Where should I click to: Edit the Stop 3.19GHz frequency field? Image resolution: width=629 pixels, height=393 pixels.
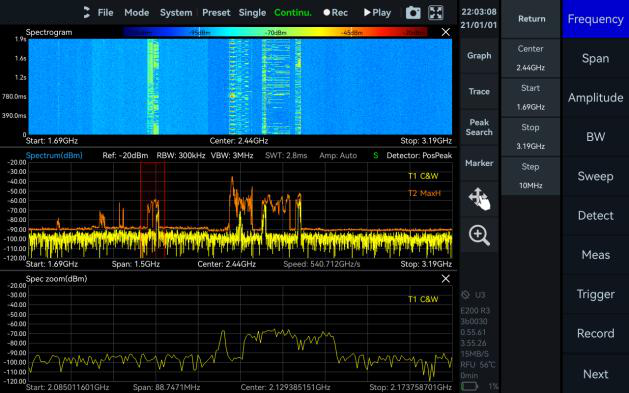(530, 137)
